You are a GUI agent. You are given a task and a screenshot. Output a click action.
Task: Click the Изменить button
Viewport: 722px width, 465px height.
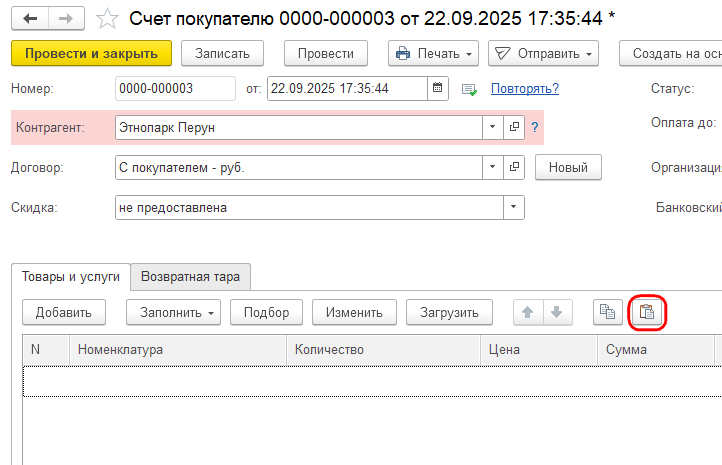(x=355, y=312)
